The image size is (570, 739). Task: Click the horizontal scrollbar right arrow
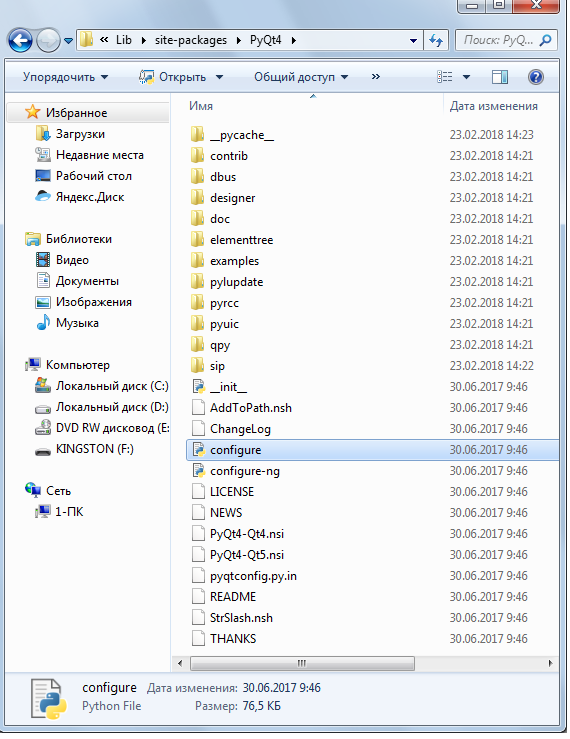[550, 663]
